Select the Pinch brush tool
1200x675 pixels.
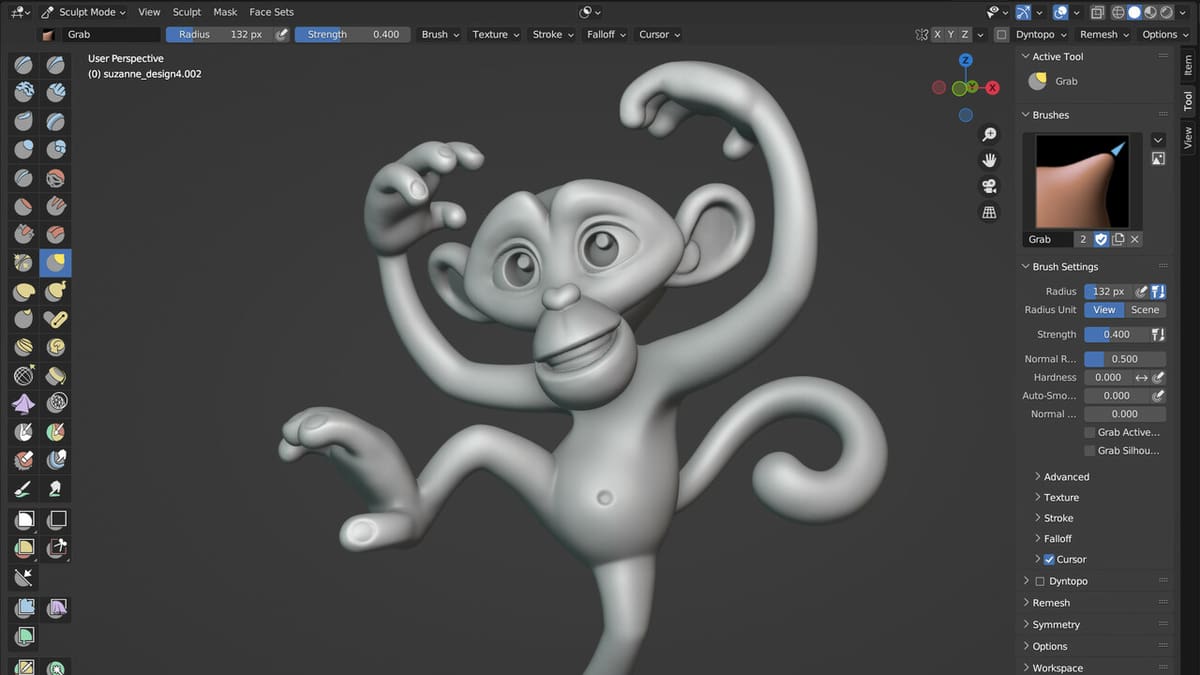coord(24,264)
